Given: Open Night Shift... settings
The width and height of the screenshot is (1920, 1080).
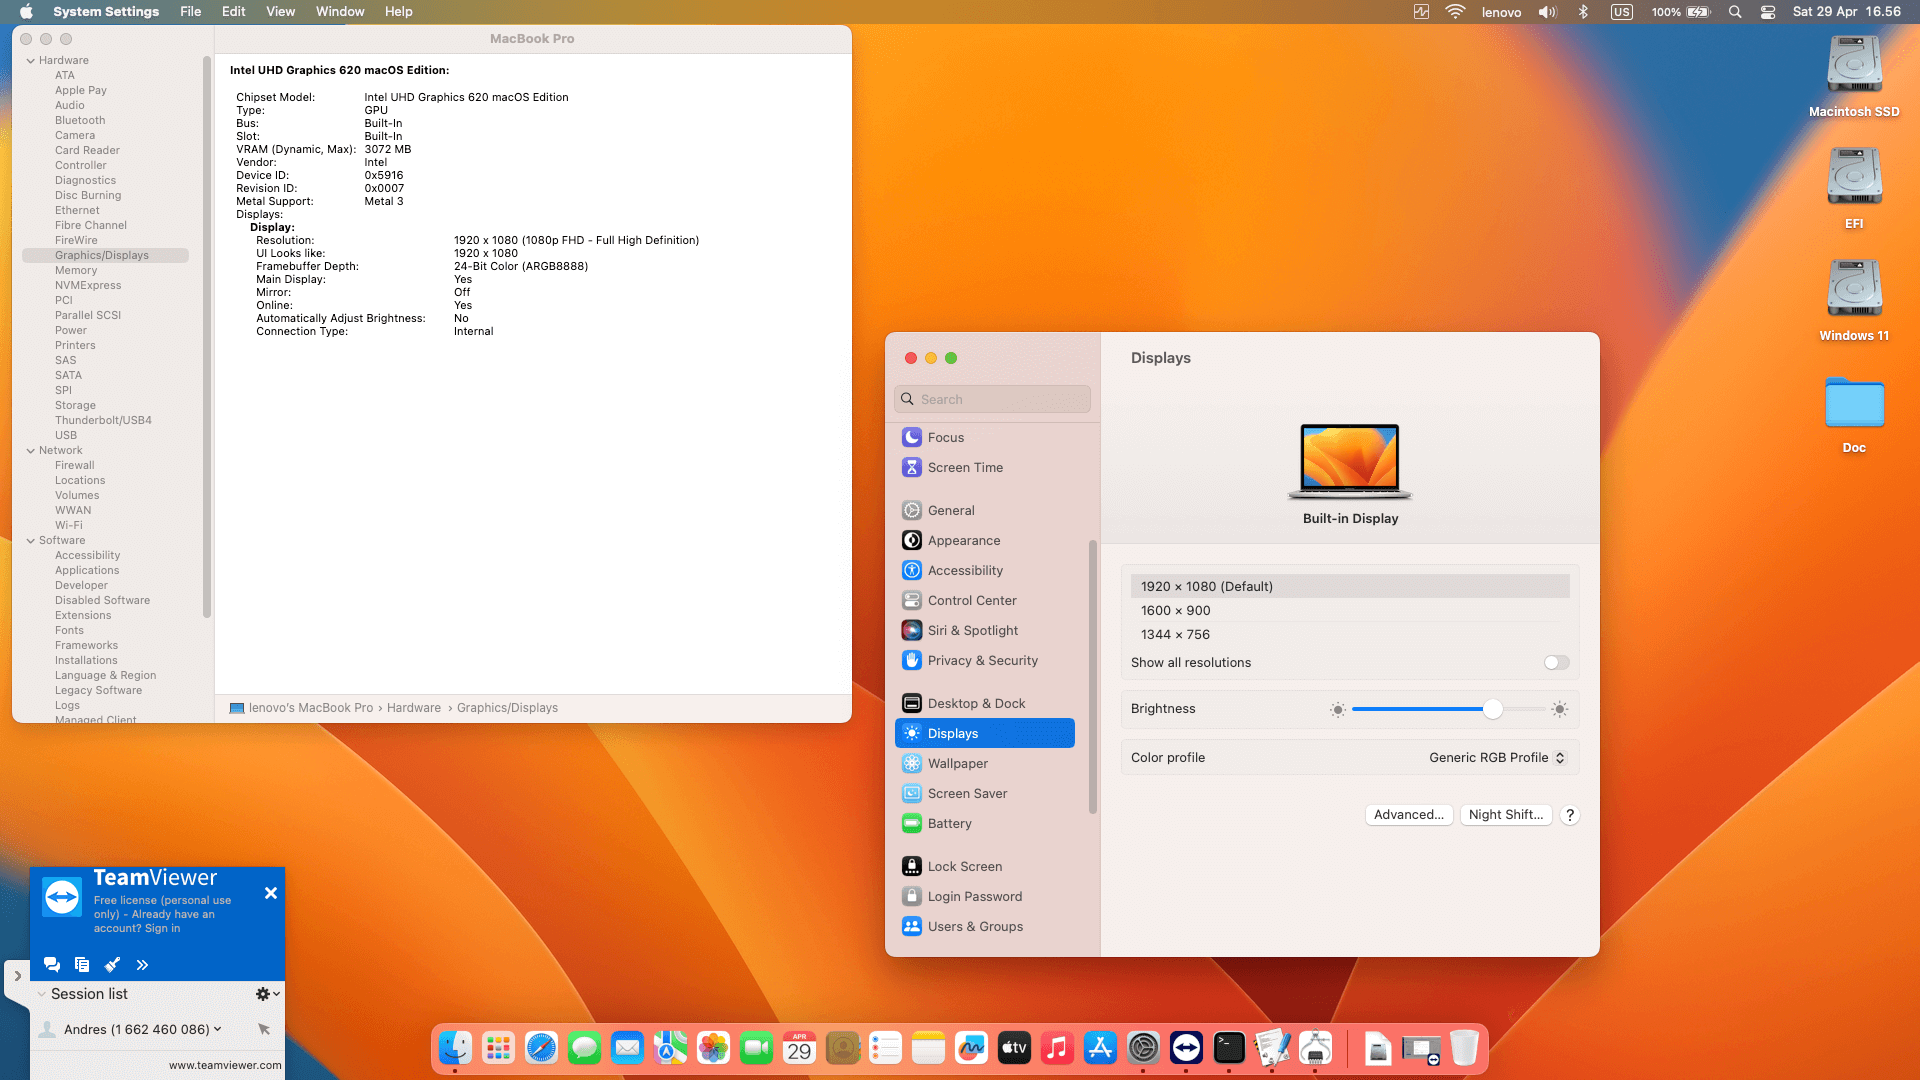Looking at the screenshot, I should tap(1506, 815).
